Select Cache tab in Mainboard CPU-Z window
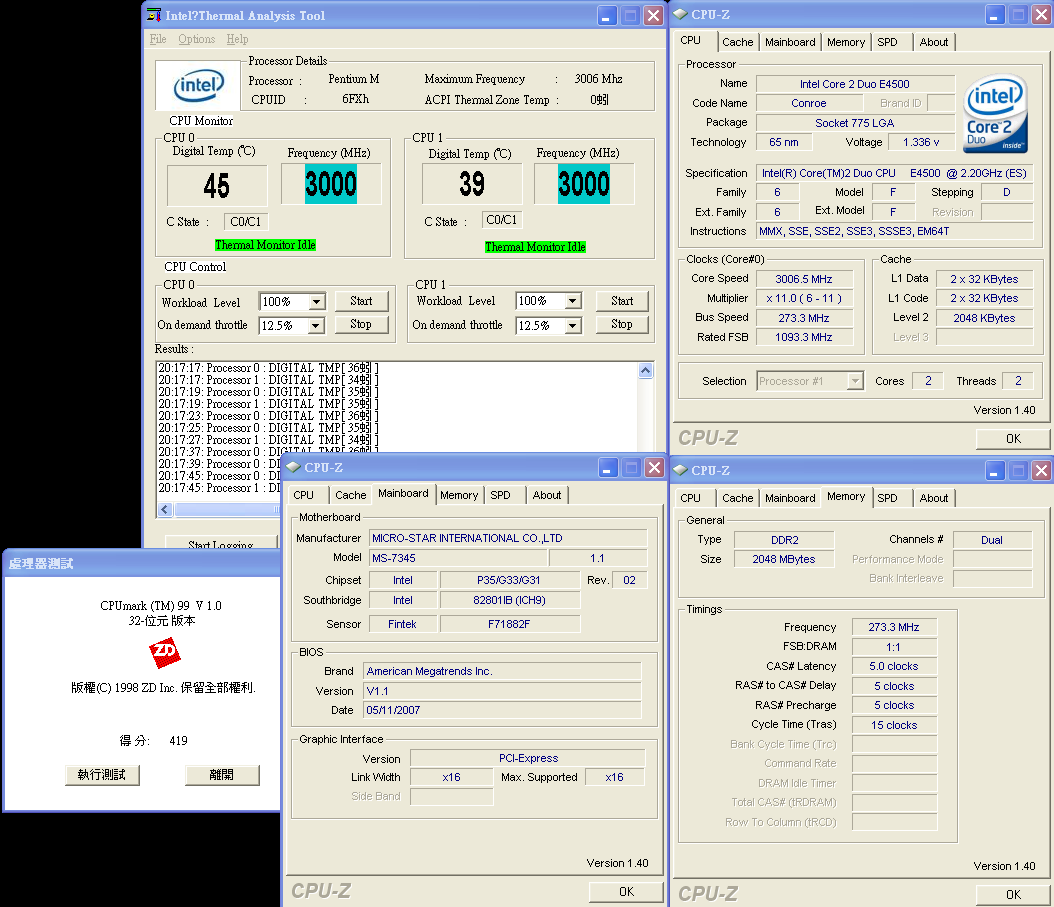This screenshot has height=907, width=1054. point(350,496)
